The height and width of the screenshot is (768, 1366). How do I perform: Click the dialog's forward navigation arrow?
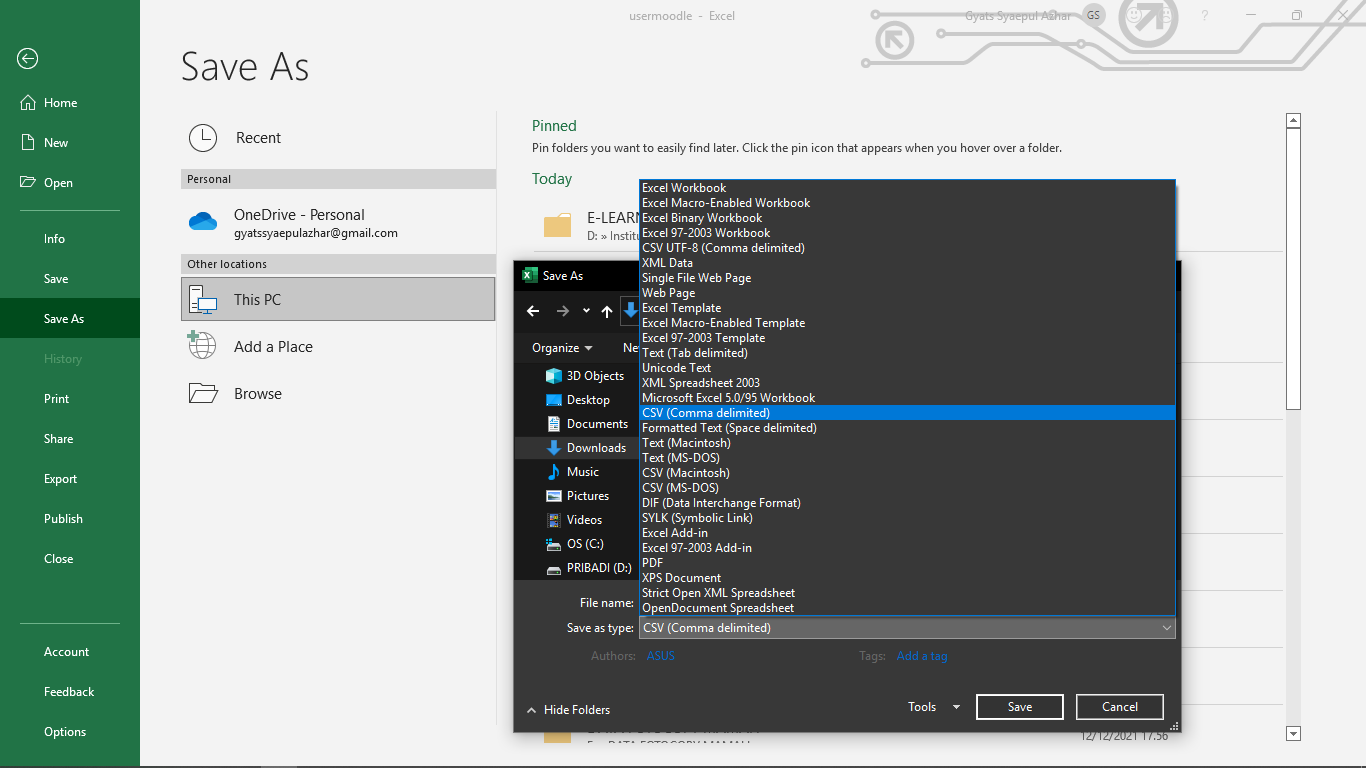point(563,311)
